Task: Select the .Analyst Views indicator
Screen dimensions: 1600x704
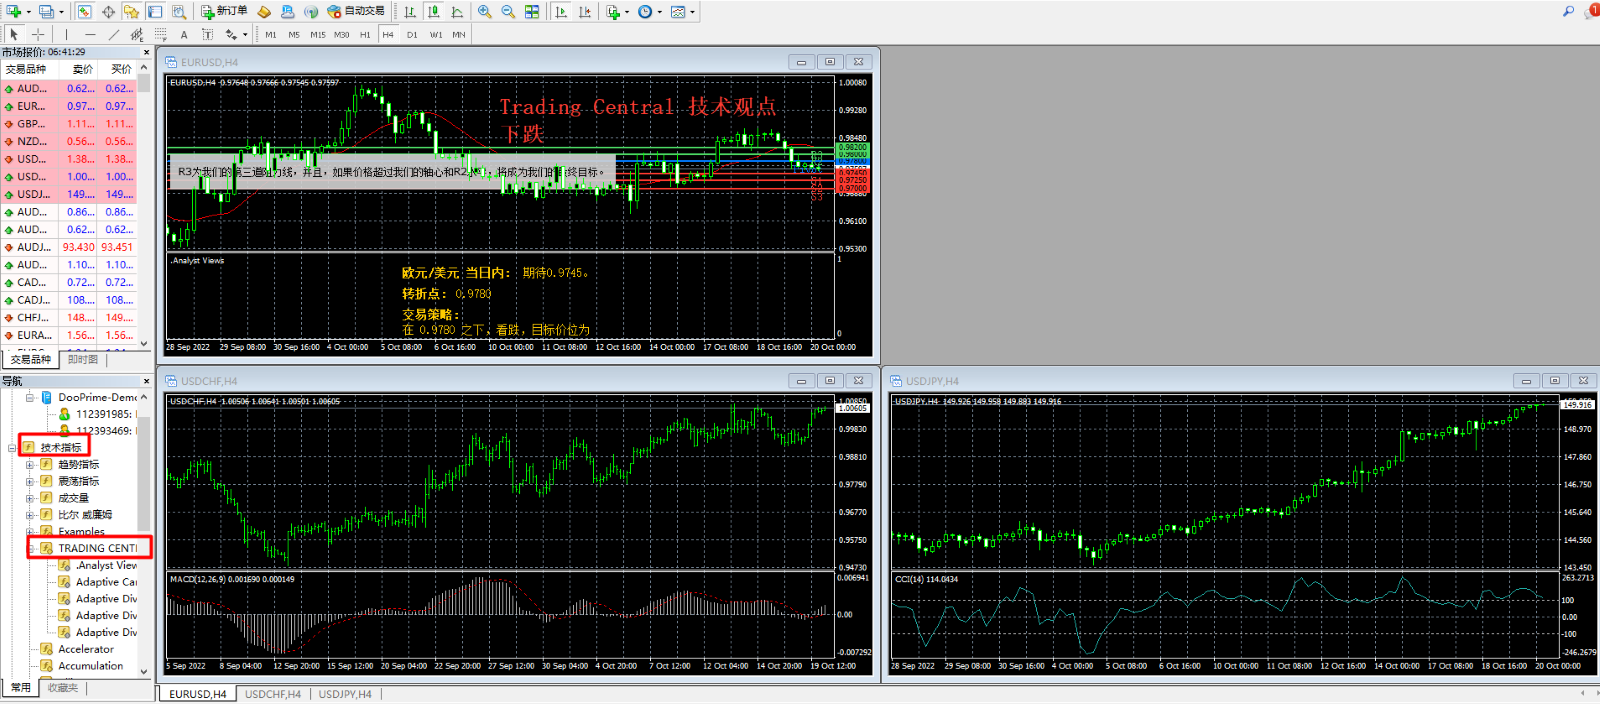Action: coord(106,565)
